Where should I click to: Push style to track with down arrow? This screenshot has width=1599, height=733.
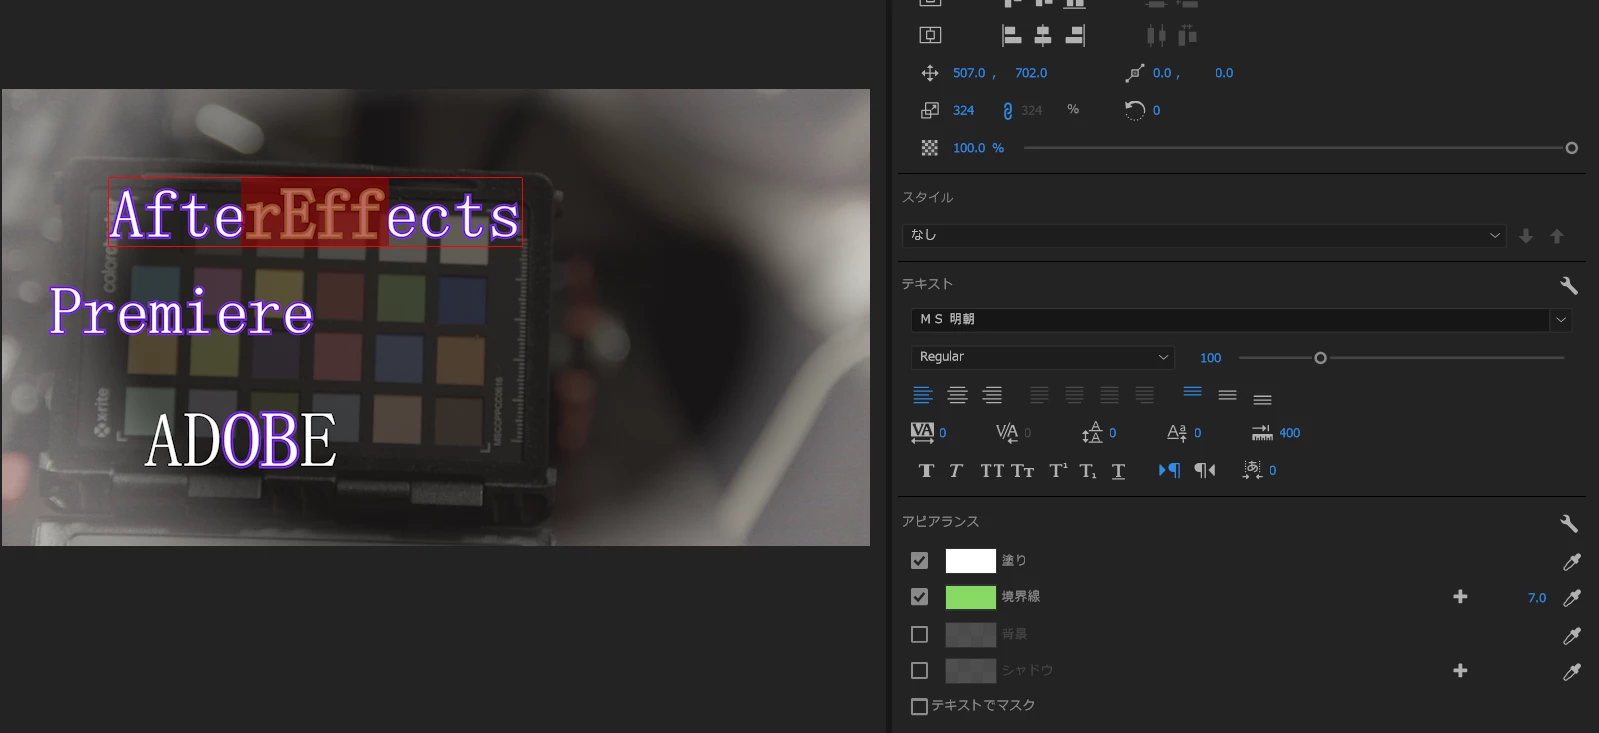tap(1526, 236)
